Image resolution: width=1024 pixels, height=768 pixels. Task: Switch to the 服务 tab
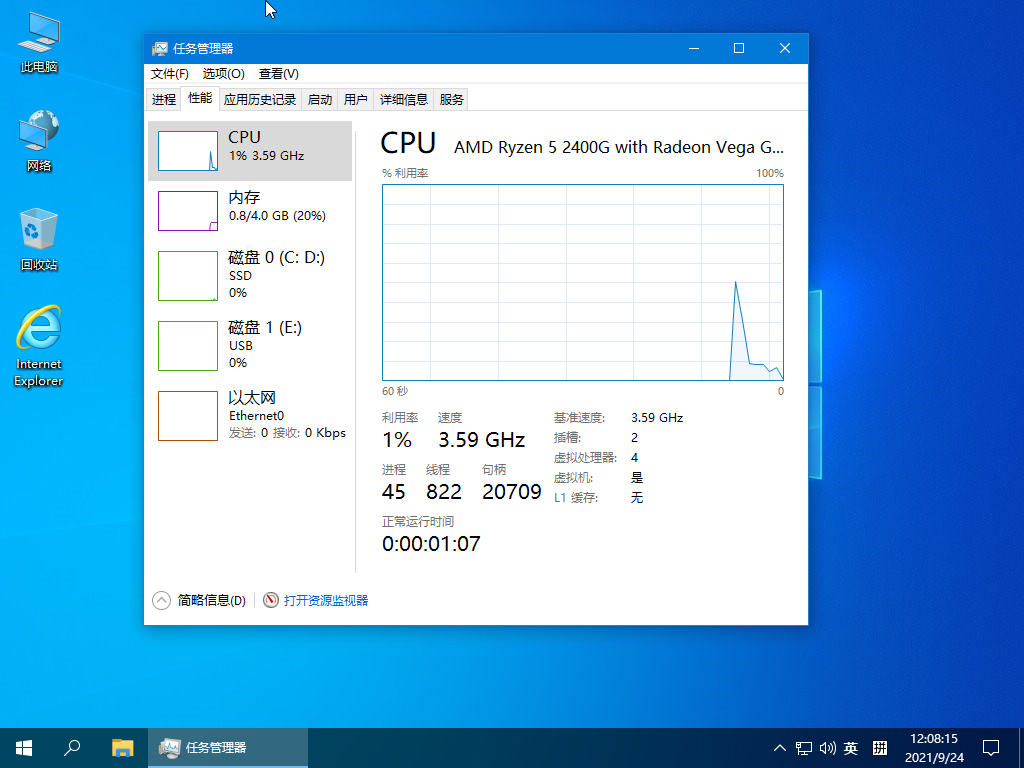point(451,99)
